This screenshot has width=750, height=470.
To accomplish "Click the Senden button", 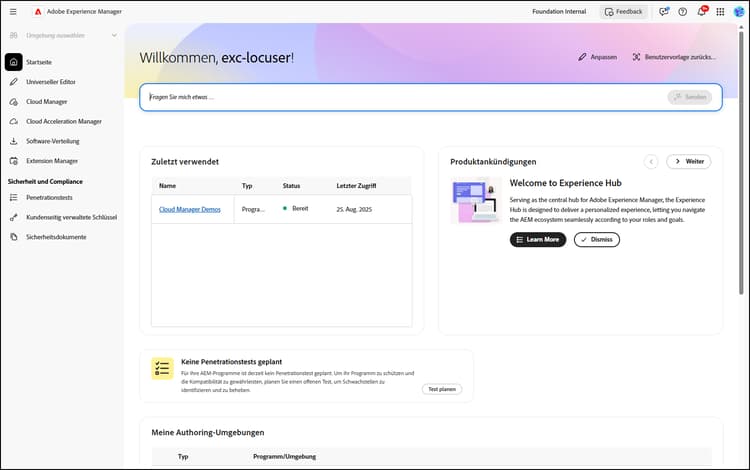I will tap(690, 97).
